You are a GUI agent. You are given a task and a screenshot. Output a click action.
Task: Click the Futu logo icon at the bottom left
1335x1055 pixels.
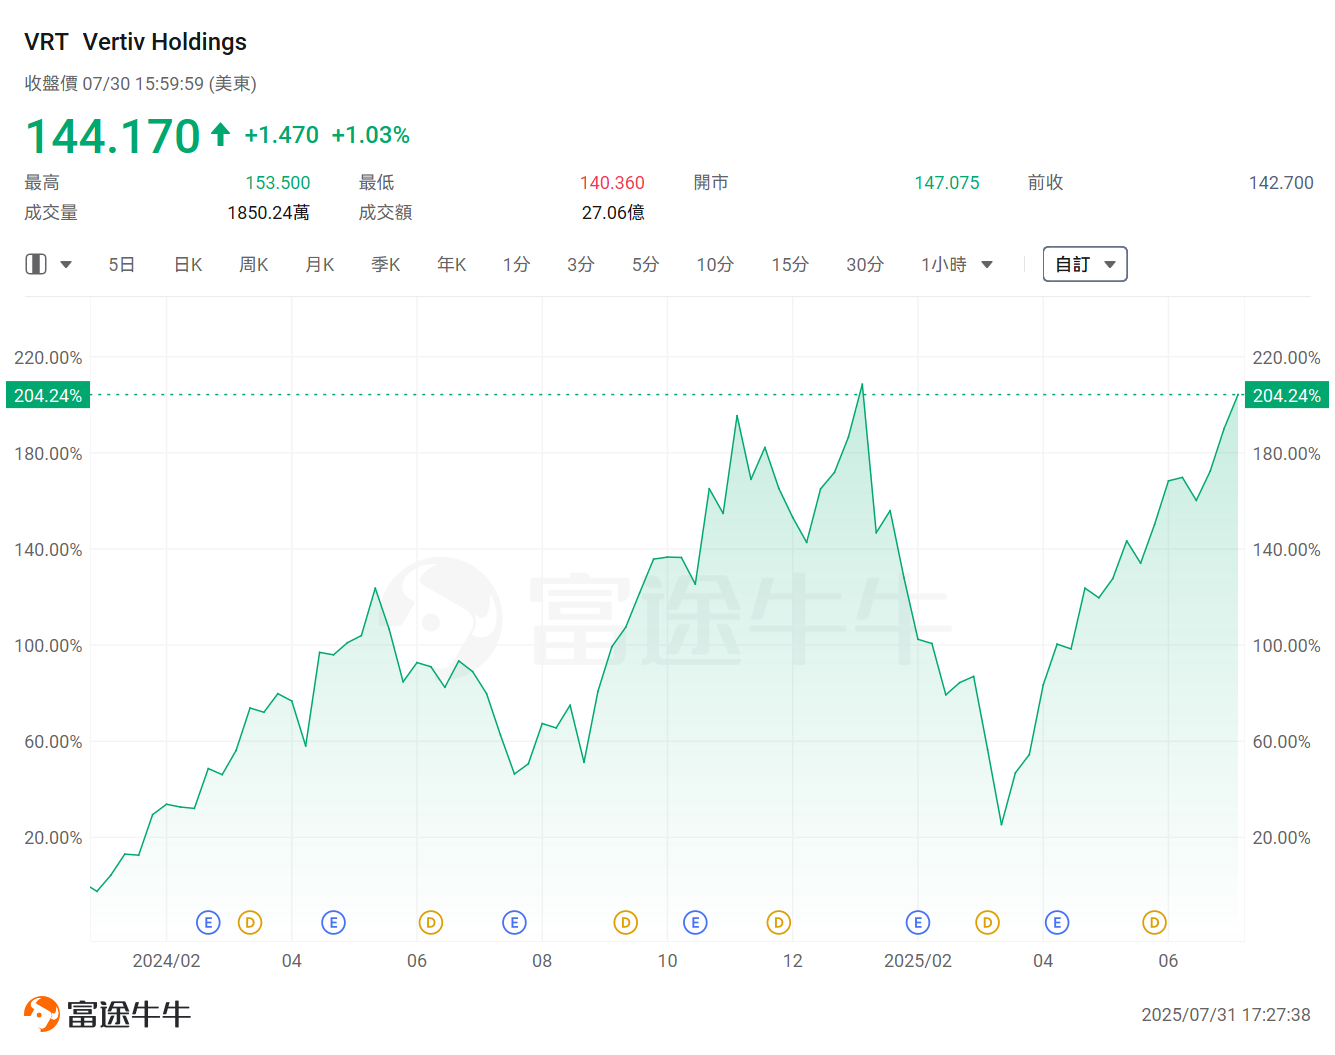(x=41, y=1014)
